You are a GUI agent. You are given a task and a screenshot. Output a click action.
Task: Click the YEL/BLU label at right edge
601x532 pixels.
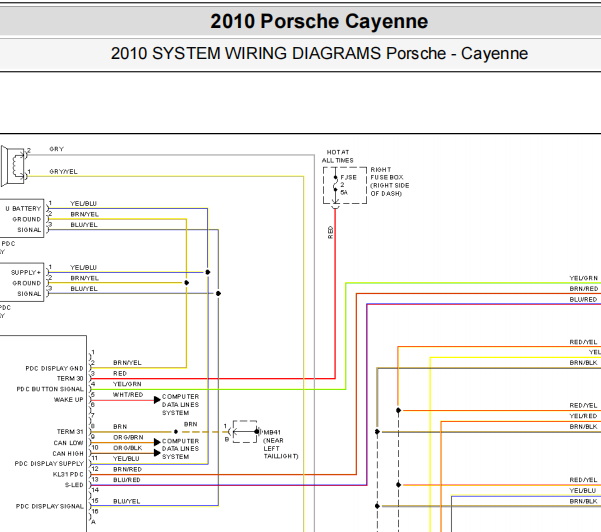click(x=583, y=491)
